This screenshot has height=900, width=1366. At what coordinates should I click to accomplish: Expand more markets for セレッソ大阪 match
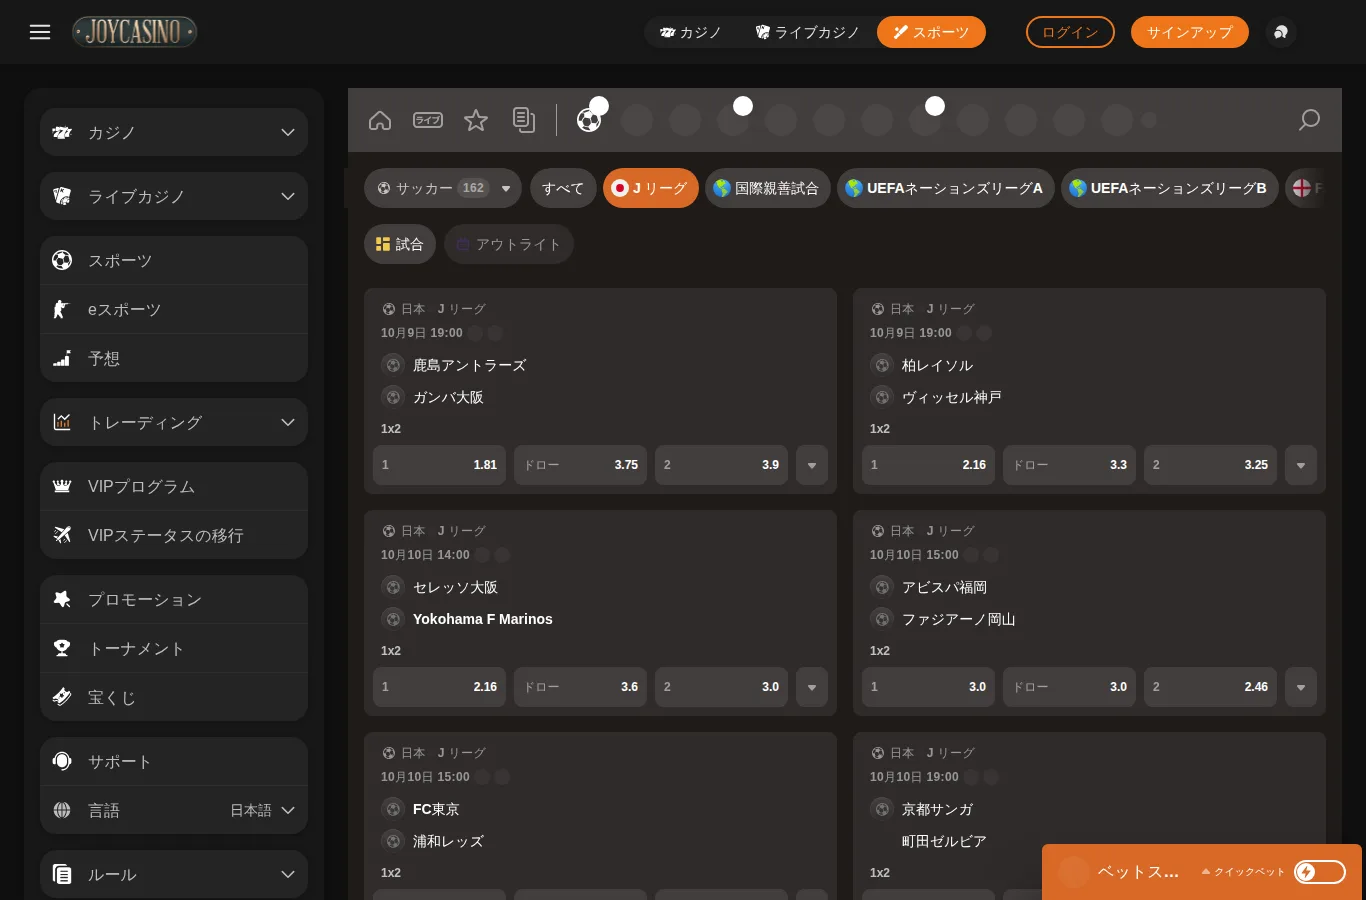[x=812, y=687]
